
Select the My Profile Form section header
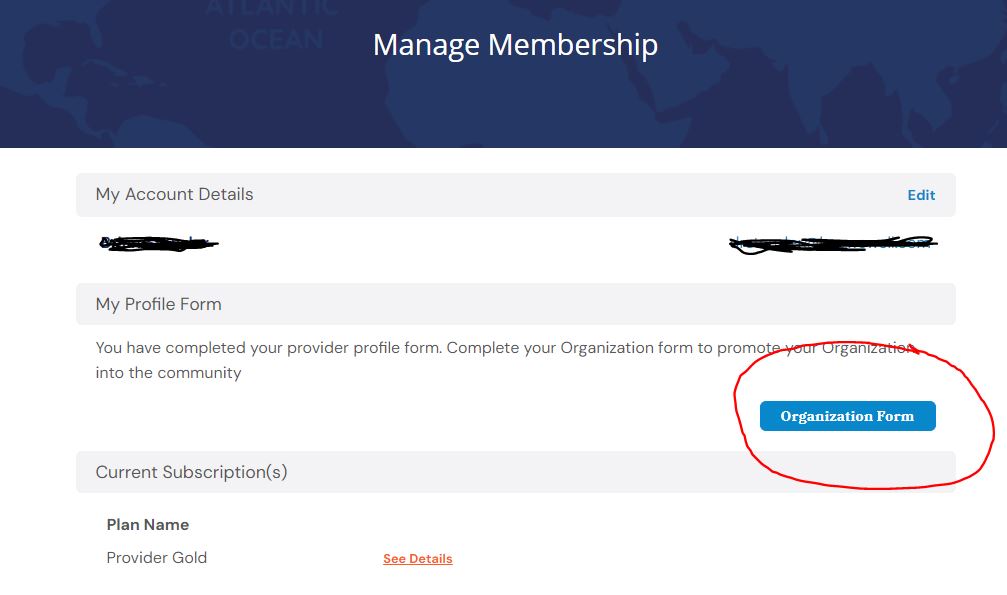(516, 304)
